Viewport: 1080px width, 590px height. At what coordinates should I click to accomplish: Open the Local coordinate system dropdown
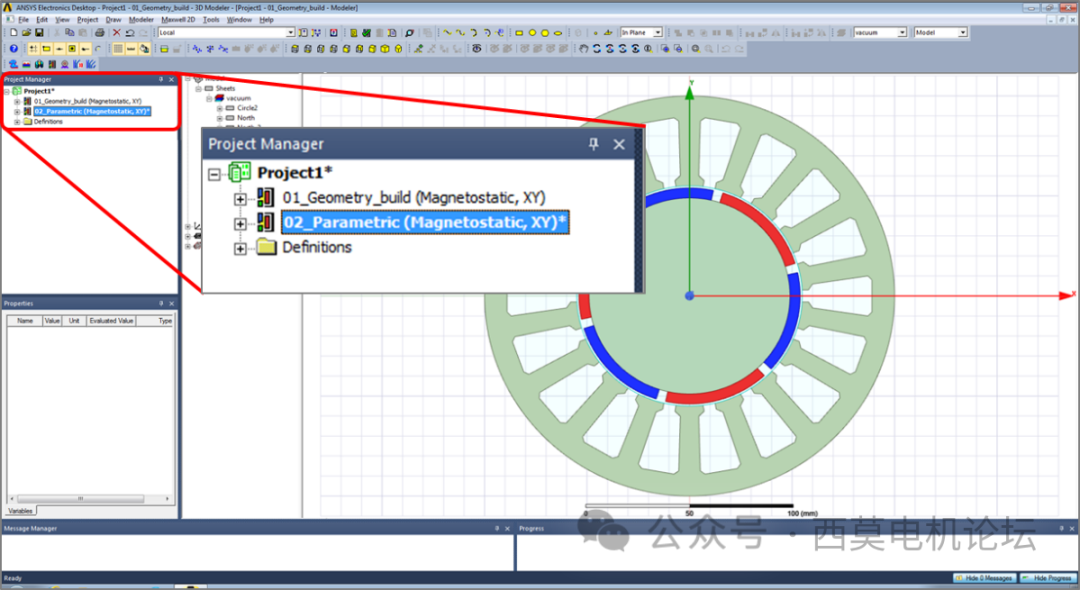click(x=291, y=33)
